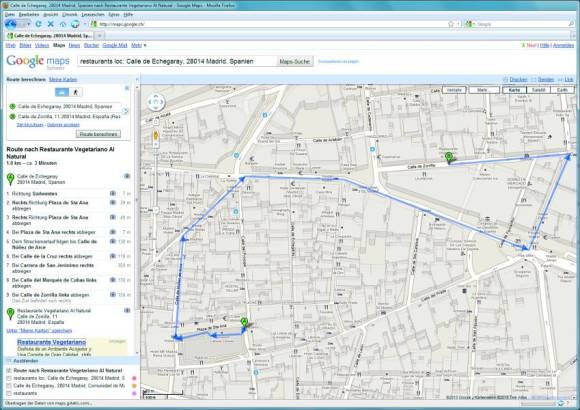
Task: Open Street View camera icon for step 1 Südwesten
Action: click(x=113, y=194)
